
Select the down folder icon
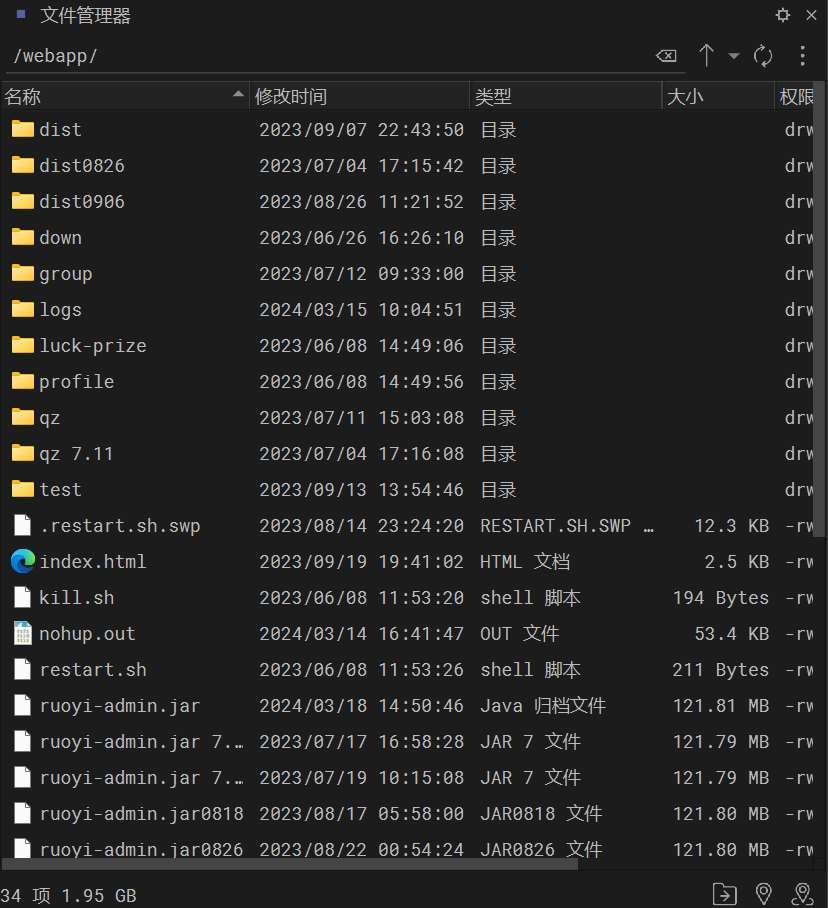click(23, 237)
